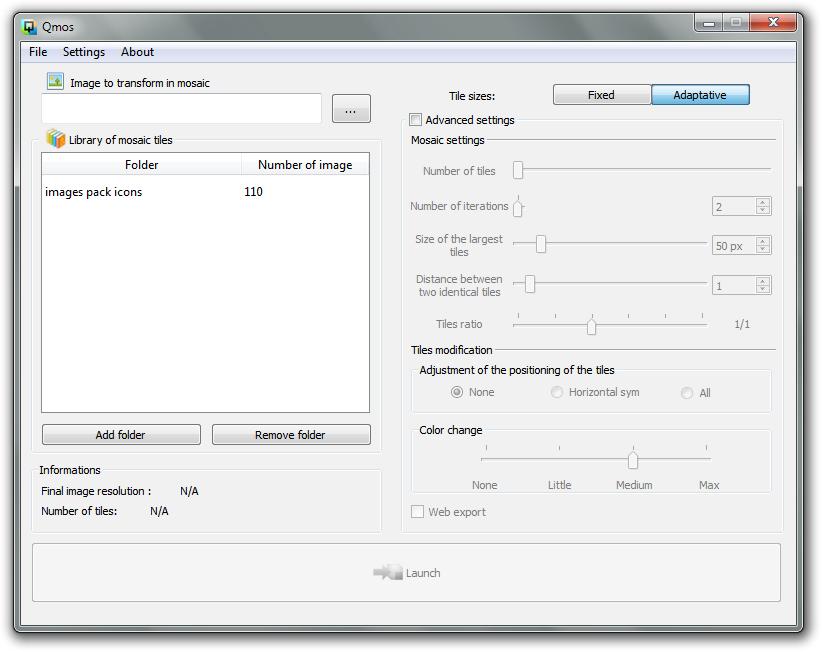This screenshot has height=652, width=822.
Task: Sort by the Number of image column header
Action: tap(305, 165)
